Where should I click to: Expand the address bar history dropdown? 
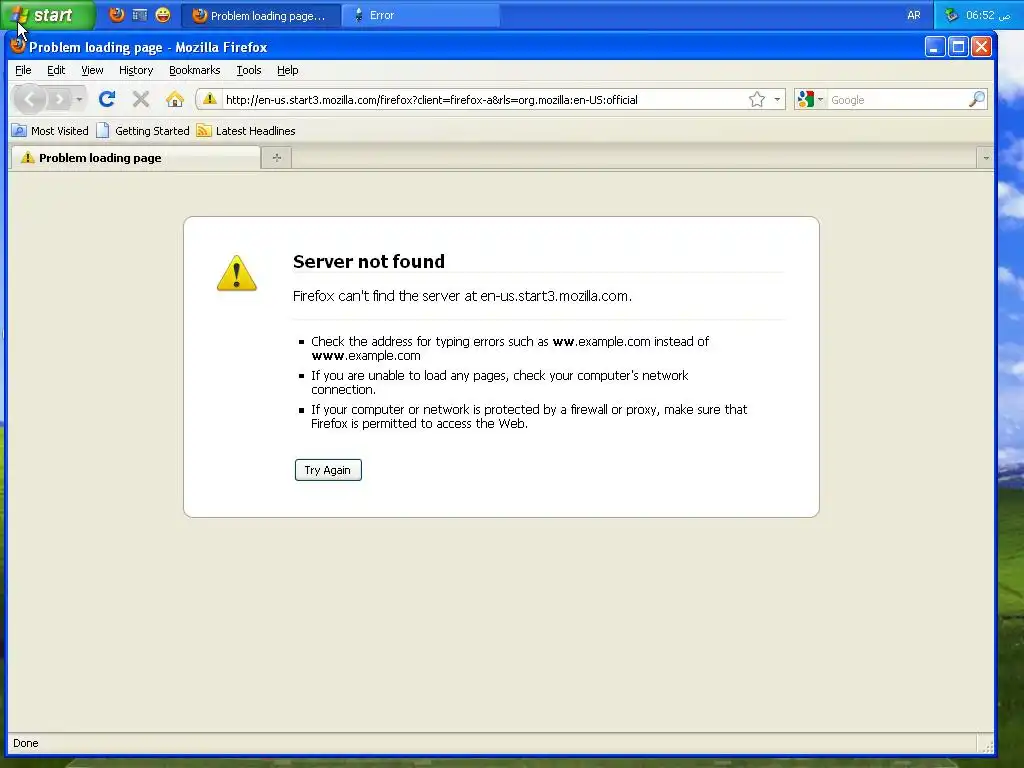pyautogui.click(x=776, y=99)
